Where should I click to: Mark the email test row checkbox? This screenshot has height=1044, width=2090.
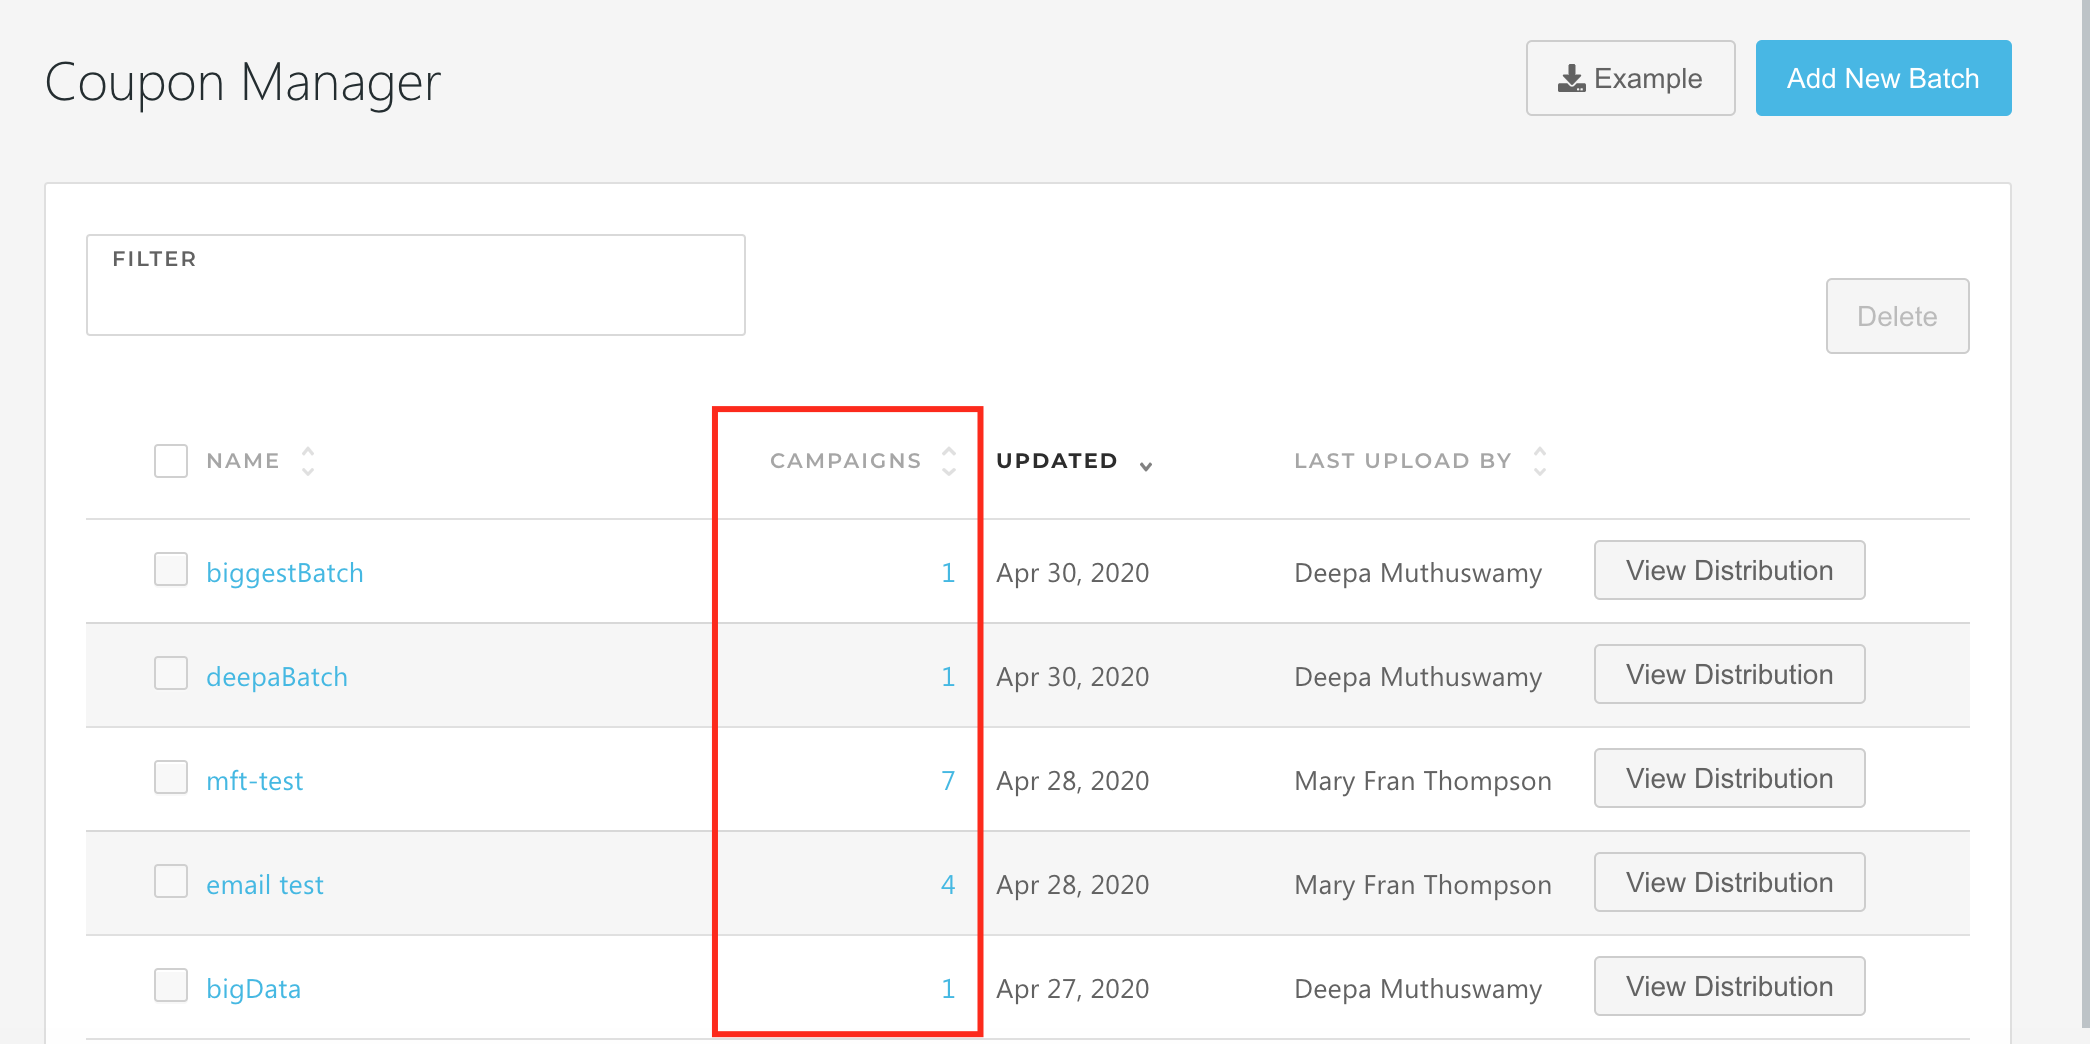(171, 881)
